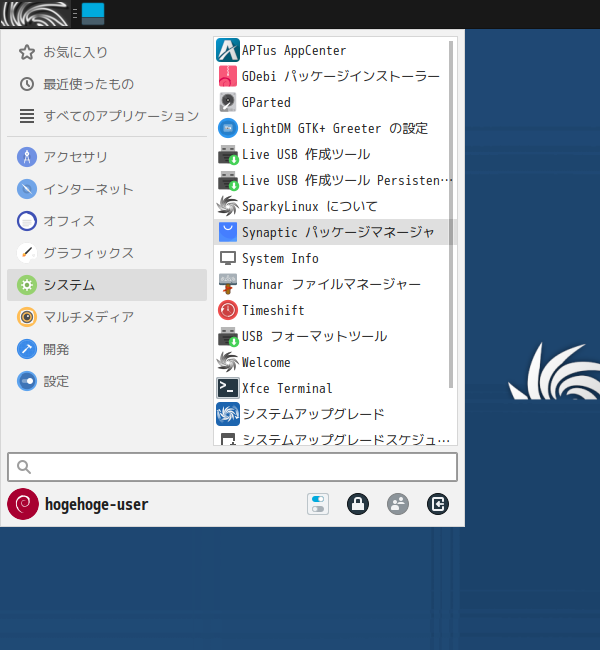Viewport: 600px width, 650px height.
Task: Show 最近使ったもの recent items
Action: (107, 84)
